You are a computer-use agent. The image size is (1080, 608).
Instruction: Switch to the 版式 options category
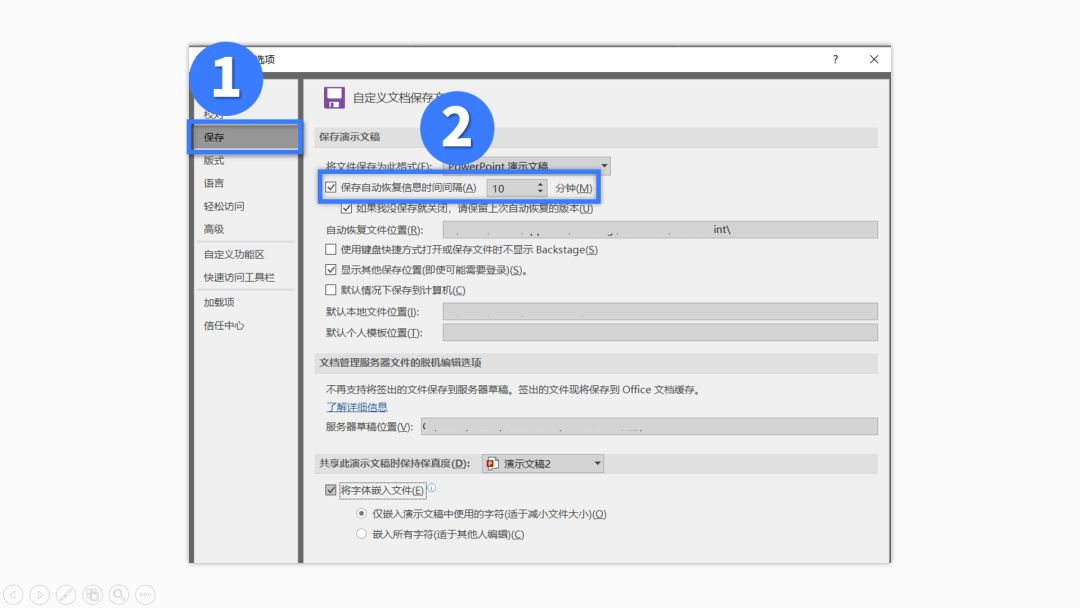pyautogui.click(x=214, y=160)
